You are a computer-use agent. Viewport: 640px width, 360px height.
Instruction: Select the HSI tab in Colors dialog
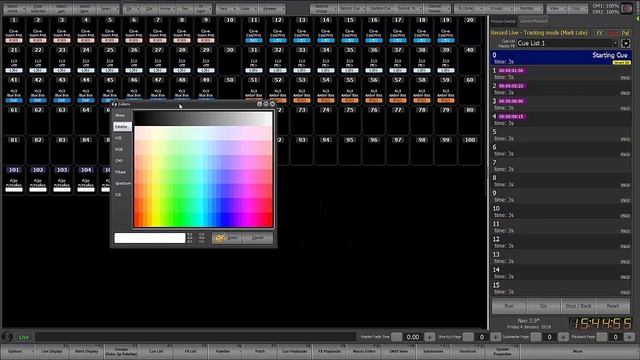pyautogui.click(x=122, y=138)
